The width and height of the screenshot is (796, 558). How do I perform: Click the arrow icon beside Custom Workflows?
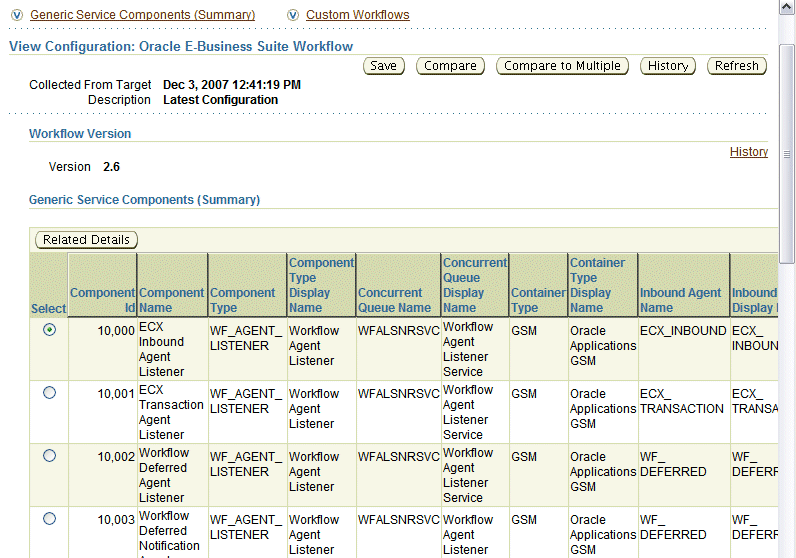(x=293, y=15)
